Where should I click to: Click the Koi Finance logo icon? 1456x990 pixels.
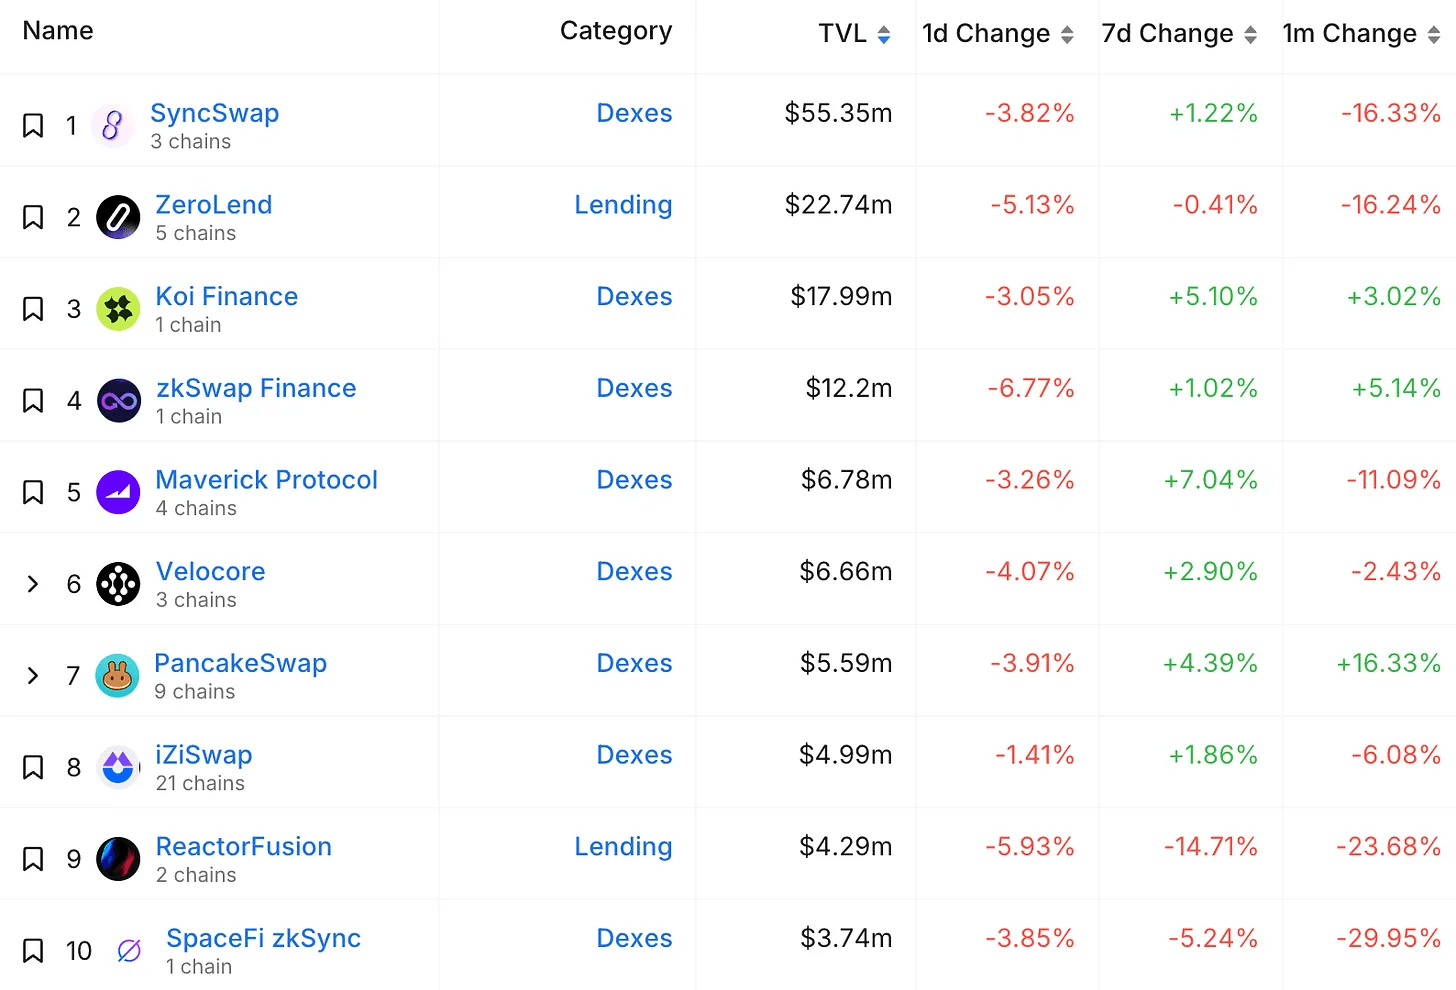click(118, 309)
